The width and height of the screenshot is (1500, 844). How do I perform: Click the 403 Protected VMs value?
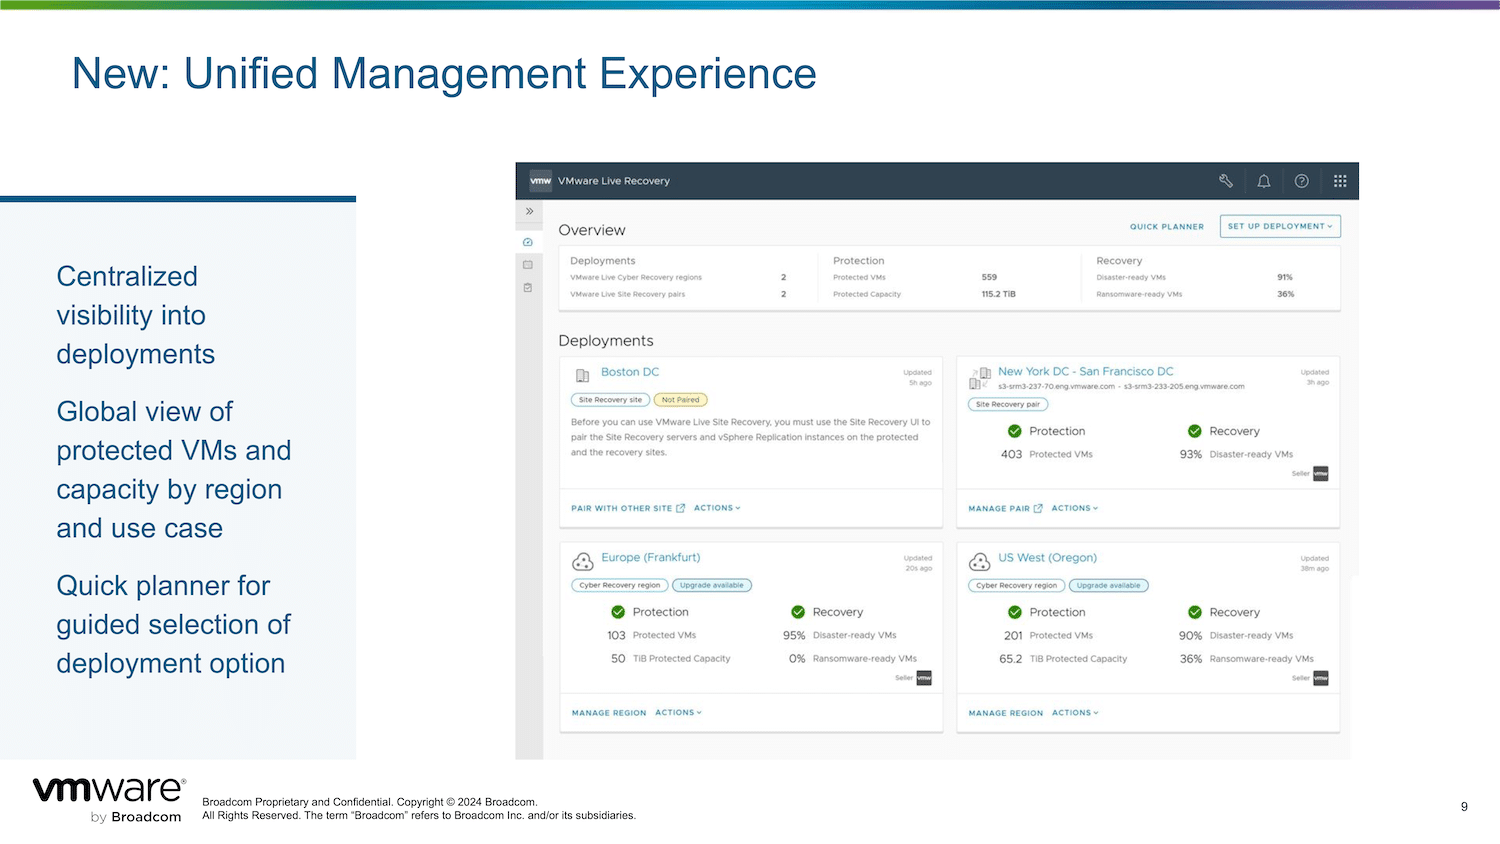pyautogui.click(x=1012, y=454)
